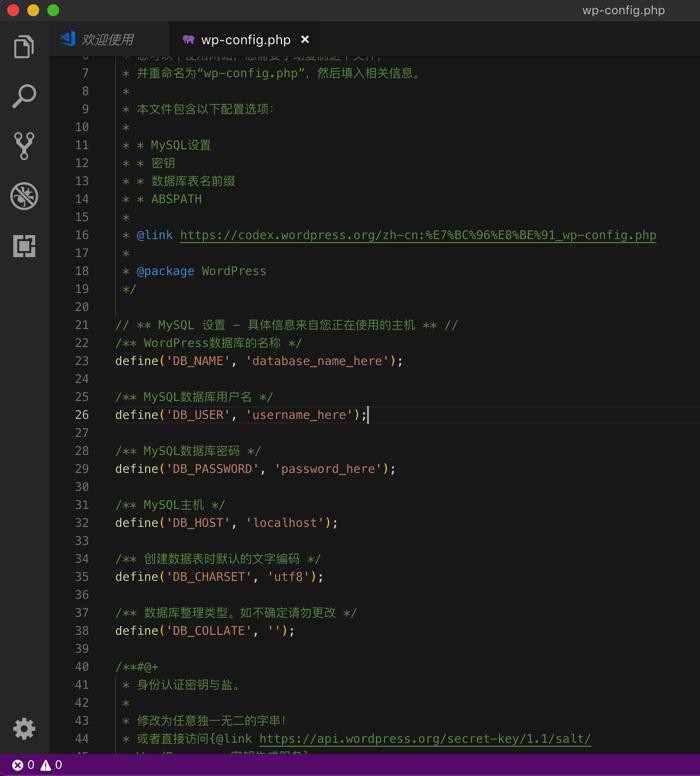Click the MySQL数据库用户名 comment

(x=194, y=397)
